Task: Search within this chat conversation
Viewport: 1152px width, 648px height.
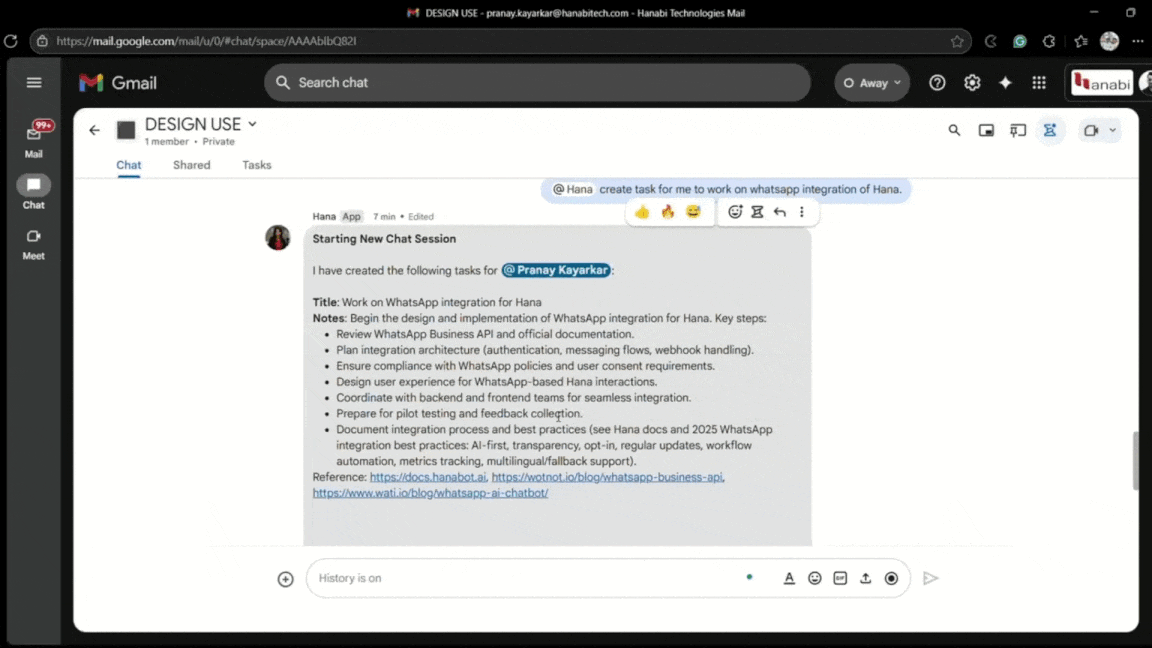Action: point(954,130)
